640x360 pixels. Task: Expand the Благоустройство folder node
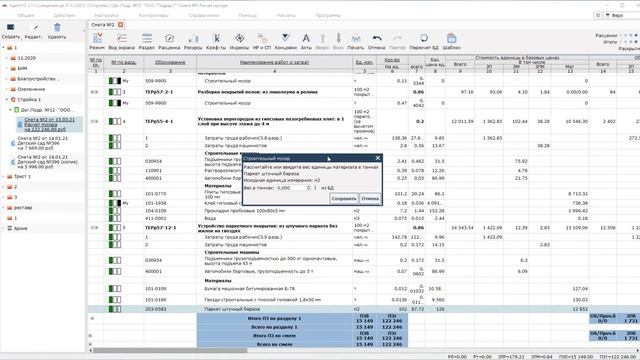tap(7, 78)
